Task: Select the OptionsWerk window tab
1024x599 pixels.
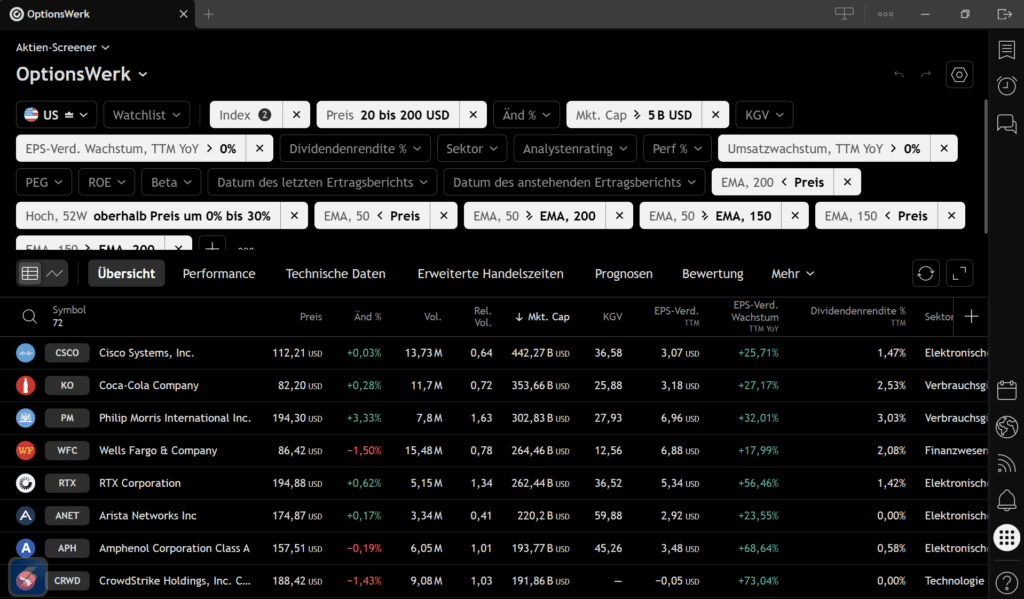Action: pos(98,14)
